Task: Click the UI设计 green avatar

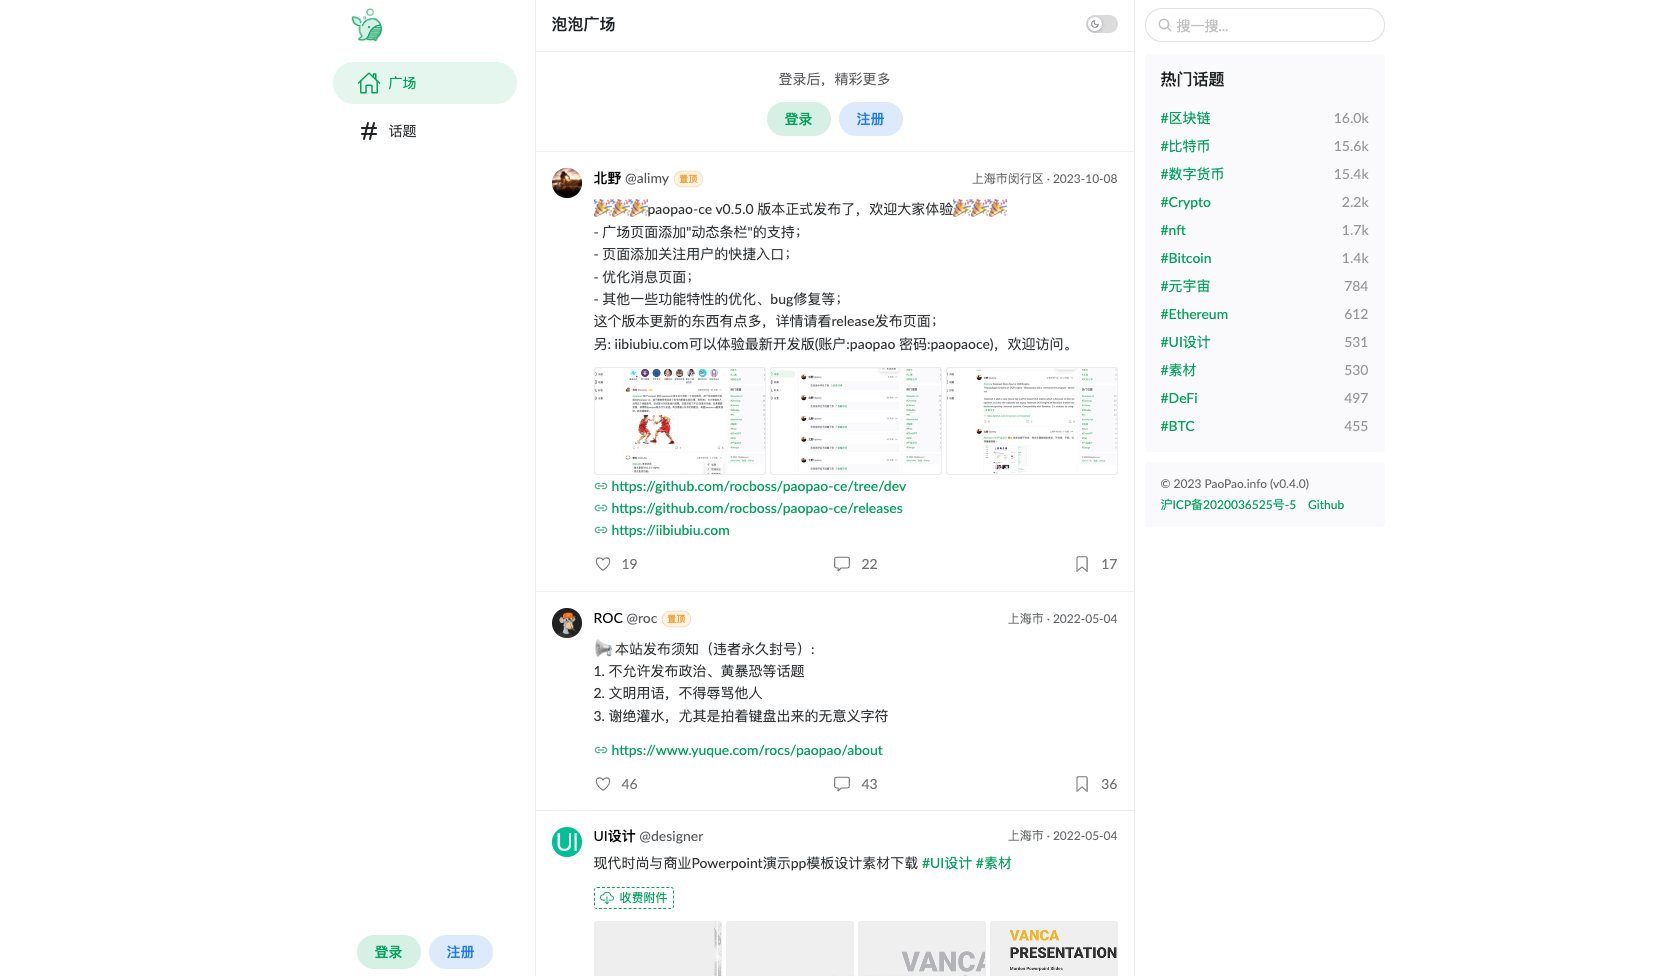Action: point(567,842)
